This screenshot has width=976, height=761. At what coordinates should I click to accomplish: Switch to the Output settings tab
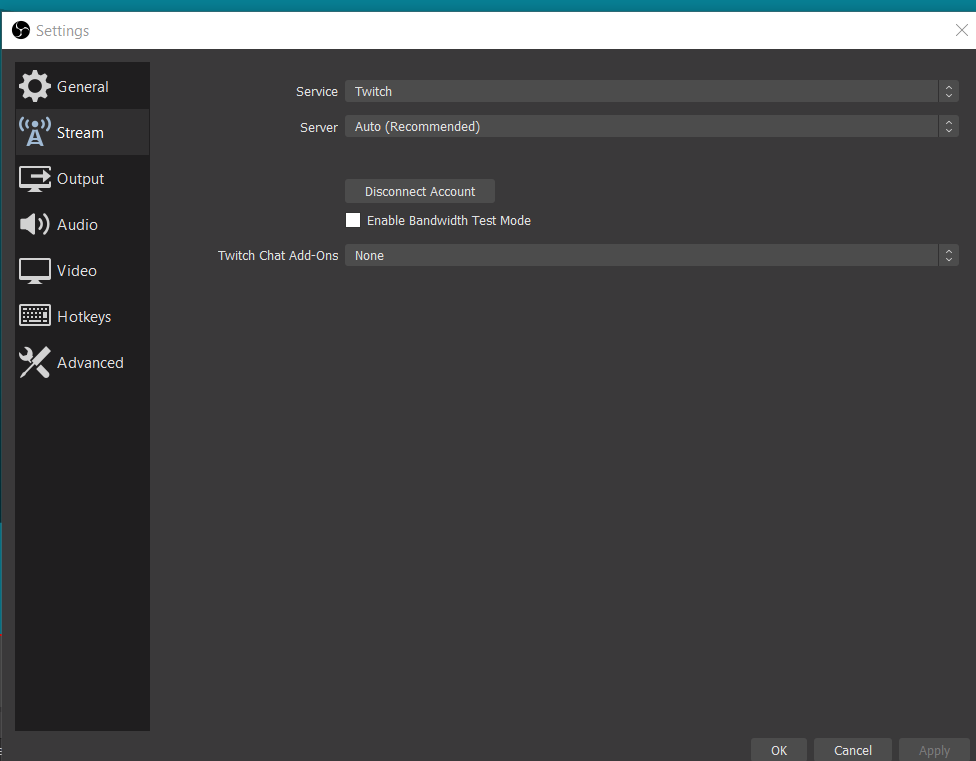[x=82, y=179]
